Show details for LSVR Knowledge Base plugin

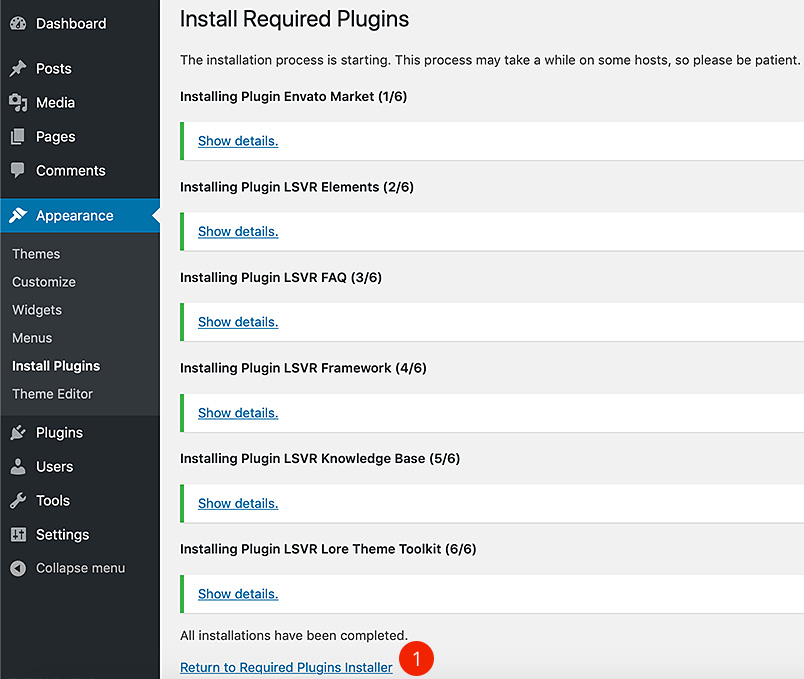238,504
